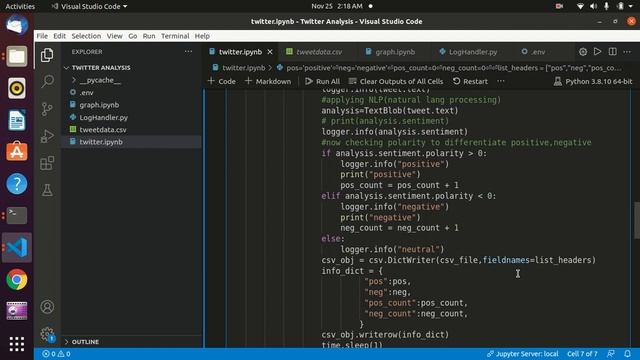The image size is (640, 360).
Task: Open Activities overview in top bar
Action: (x=20, y=6)
